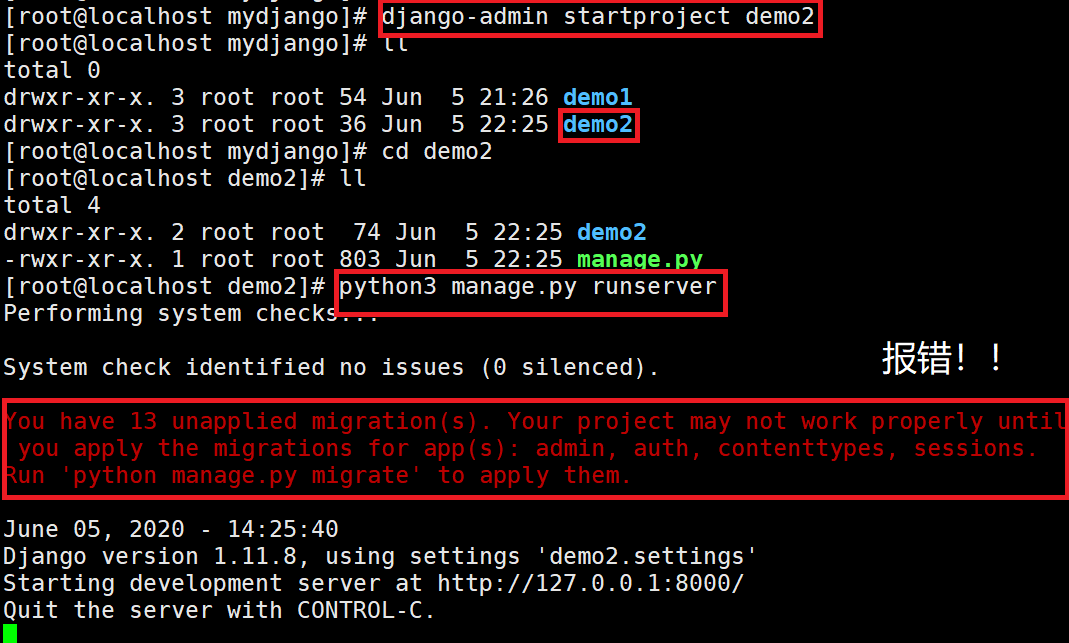Click 'You have 13 unapplied migration(s)' warning
The width and height of the screenshot is (1069, 643).
(x=248, y=421)
